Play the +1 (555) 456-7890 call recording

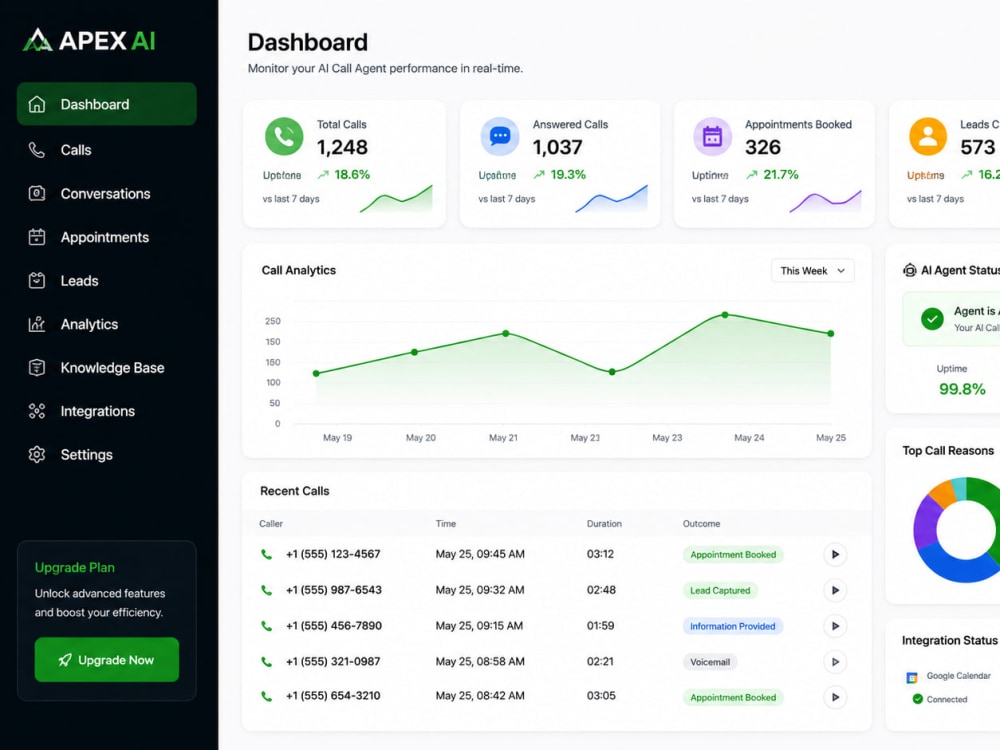pos(835,626)
